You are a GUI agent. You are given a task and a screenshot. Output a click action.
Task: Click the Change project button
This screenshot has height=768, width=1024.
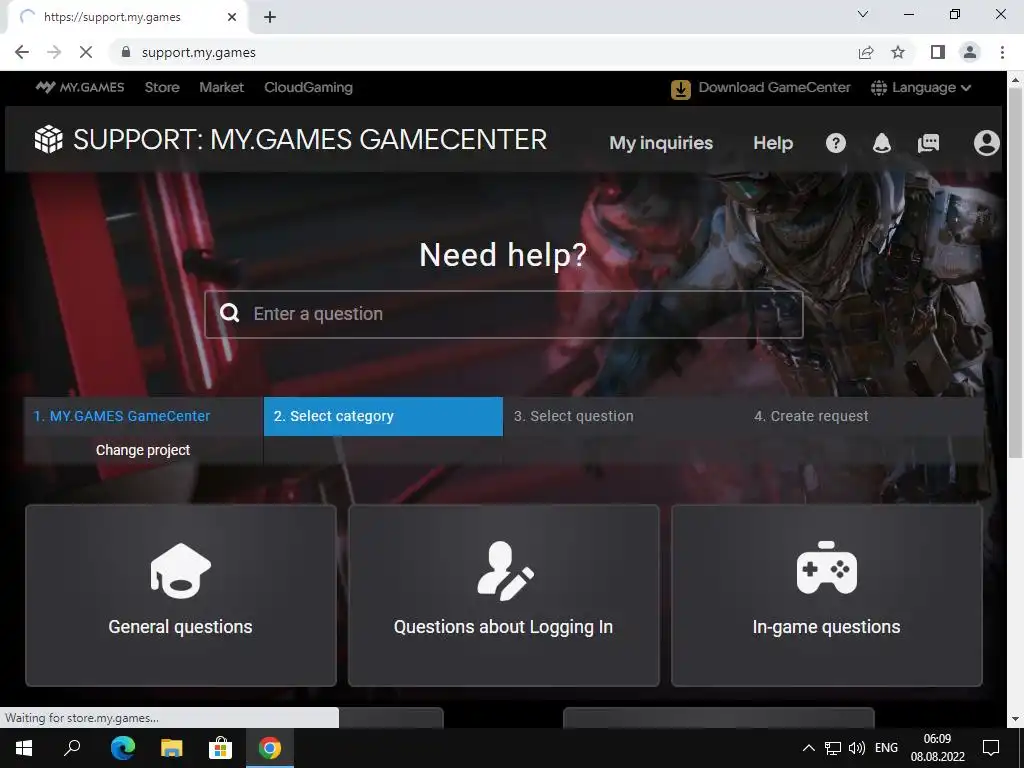143,450
